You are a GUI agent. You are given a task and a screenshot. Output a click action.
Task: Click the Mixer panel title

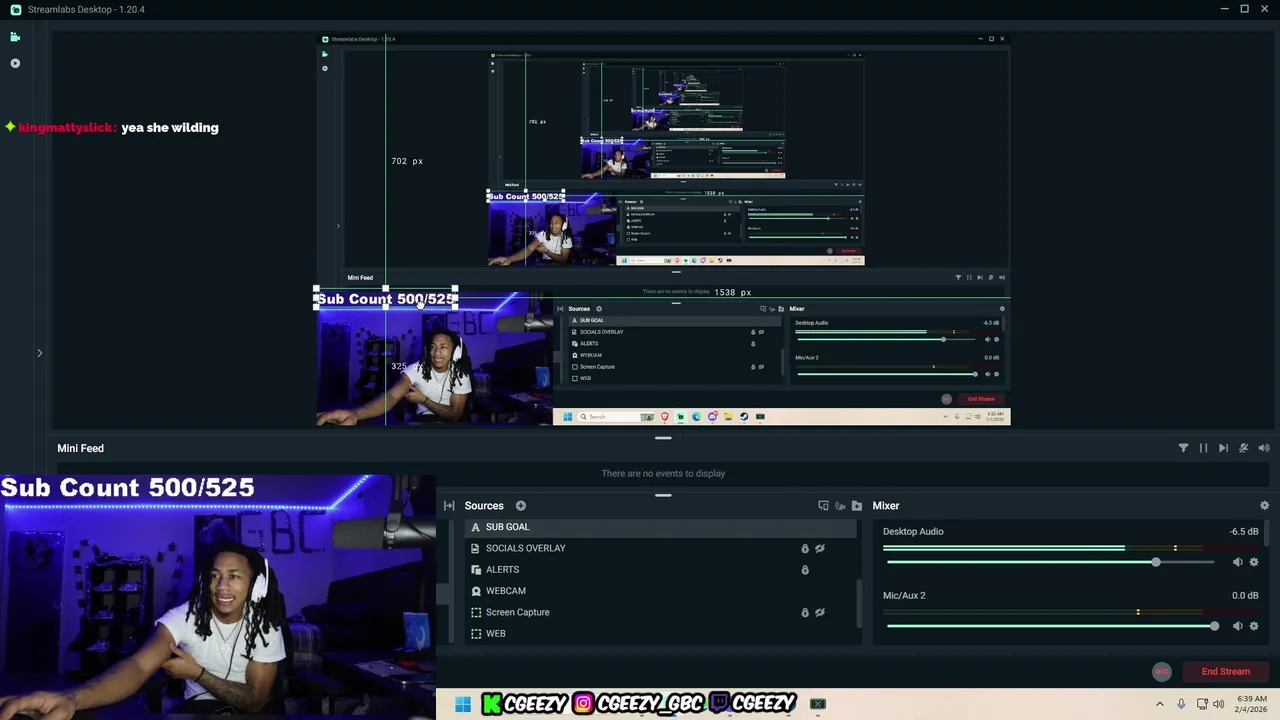click(x=886, y=506)
